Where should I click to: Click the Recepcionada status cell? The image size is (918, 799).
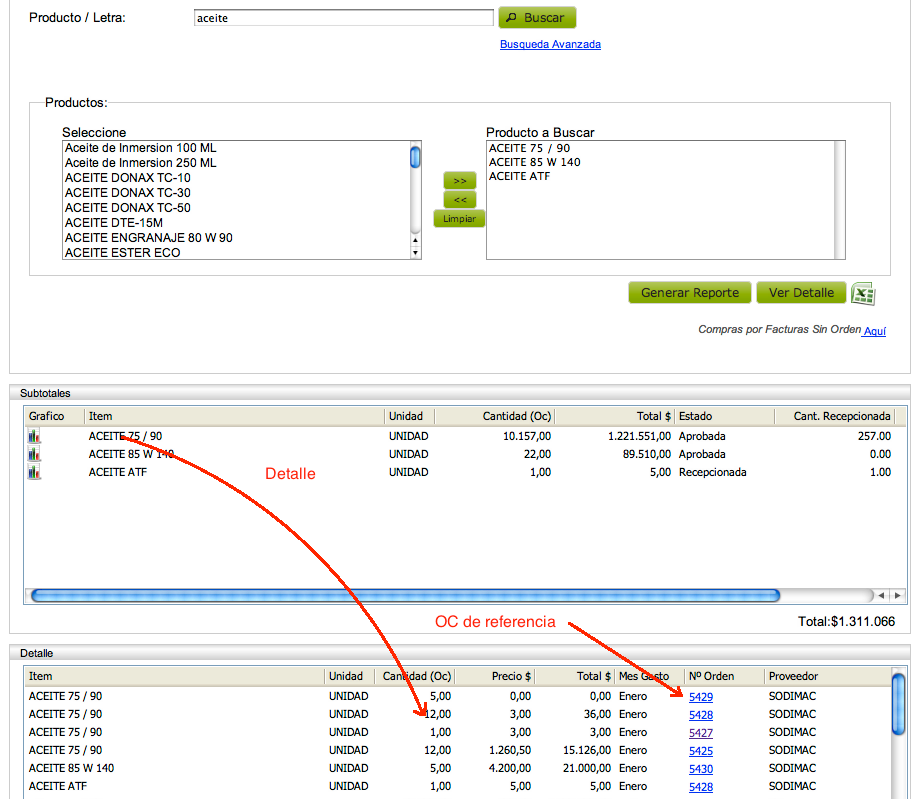713,472
